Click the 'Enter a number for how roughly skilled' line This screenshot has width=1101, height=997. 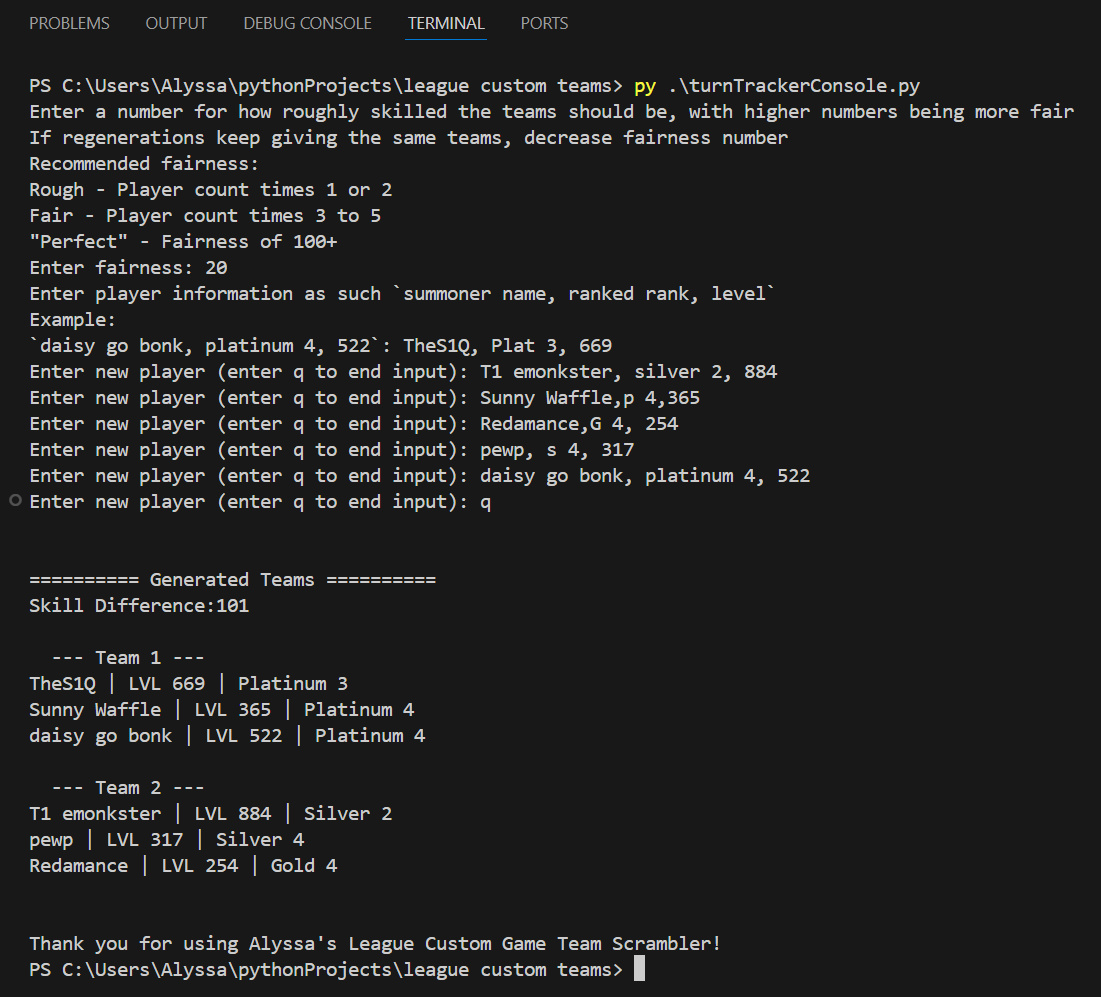click(552, 112)
